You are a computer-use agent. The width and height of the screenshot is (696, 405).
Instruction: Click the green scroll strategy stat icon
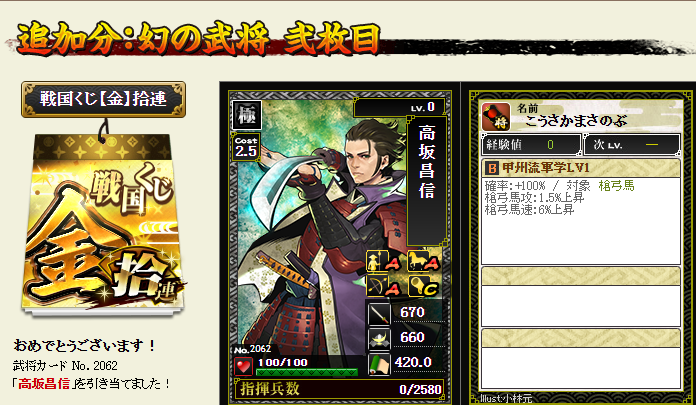click(x=379, y=364)
